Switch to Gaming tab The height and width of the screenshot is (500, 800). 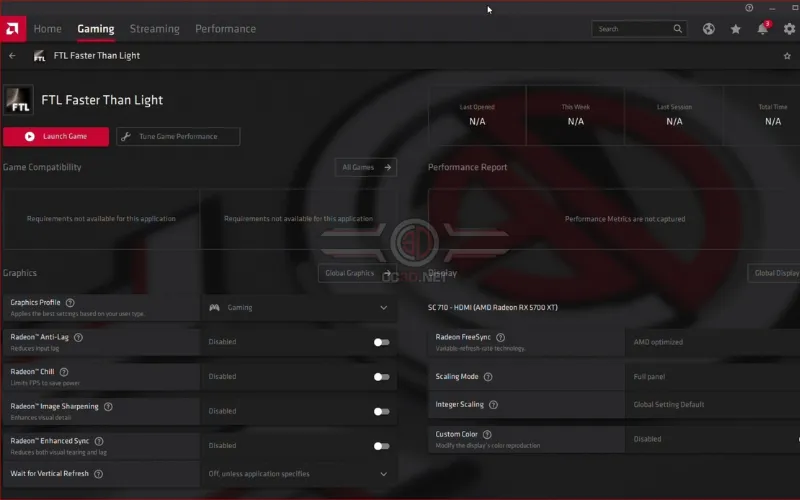click(96, 29)
